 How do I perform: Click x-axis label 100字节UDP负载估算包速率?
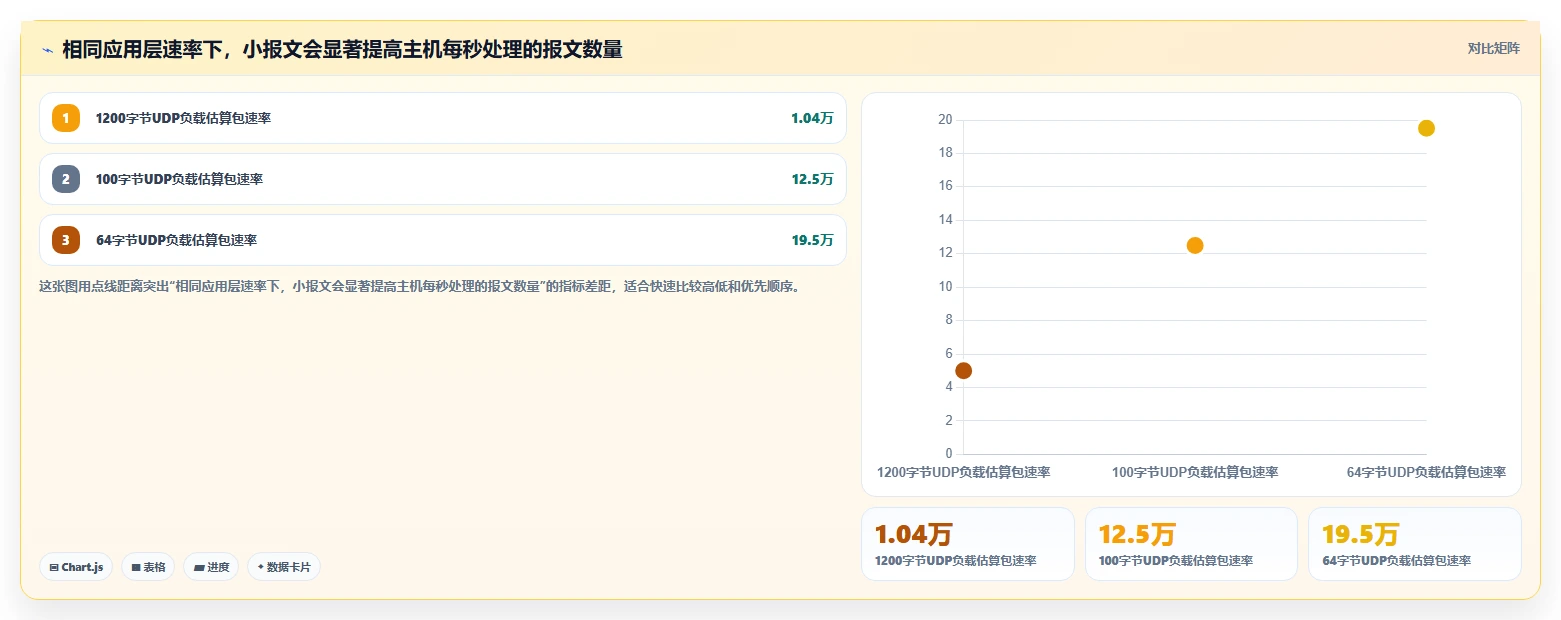click(x=1195, y=472)
